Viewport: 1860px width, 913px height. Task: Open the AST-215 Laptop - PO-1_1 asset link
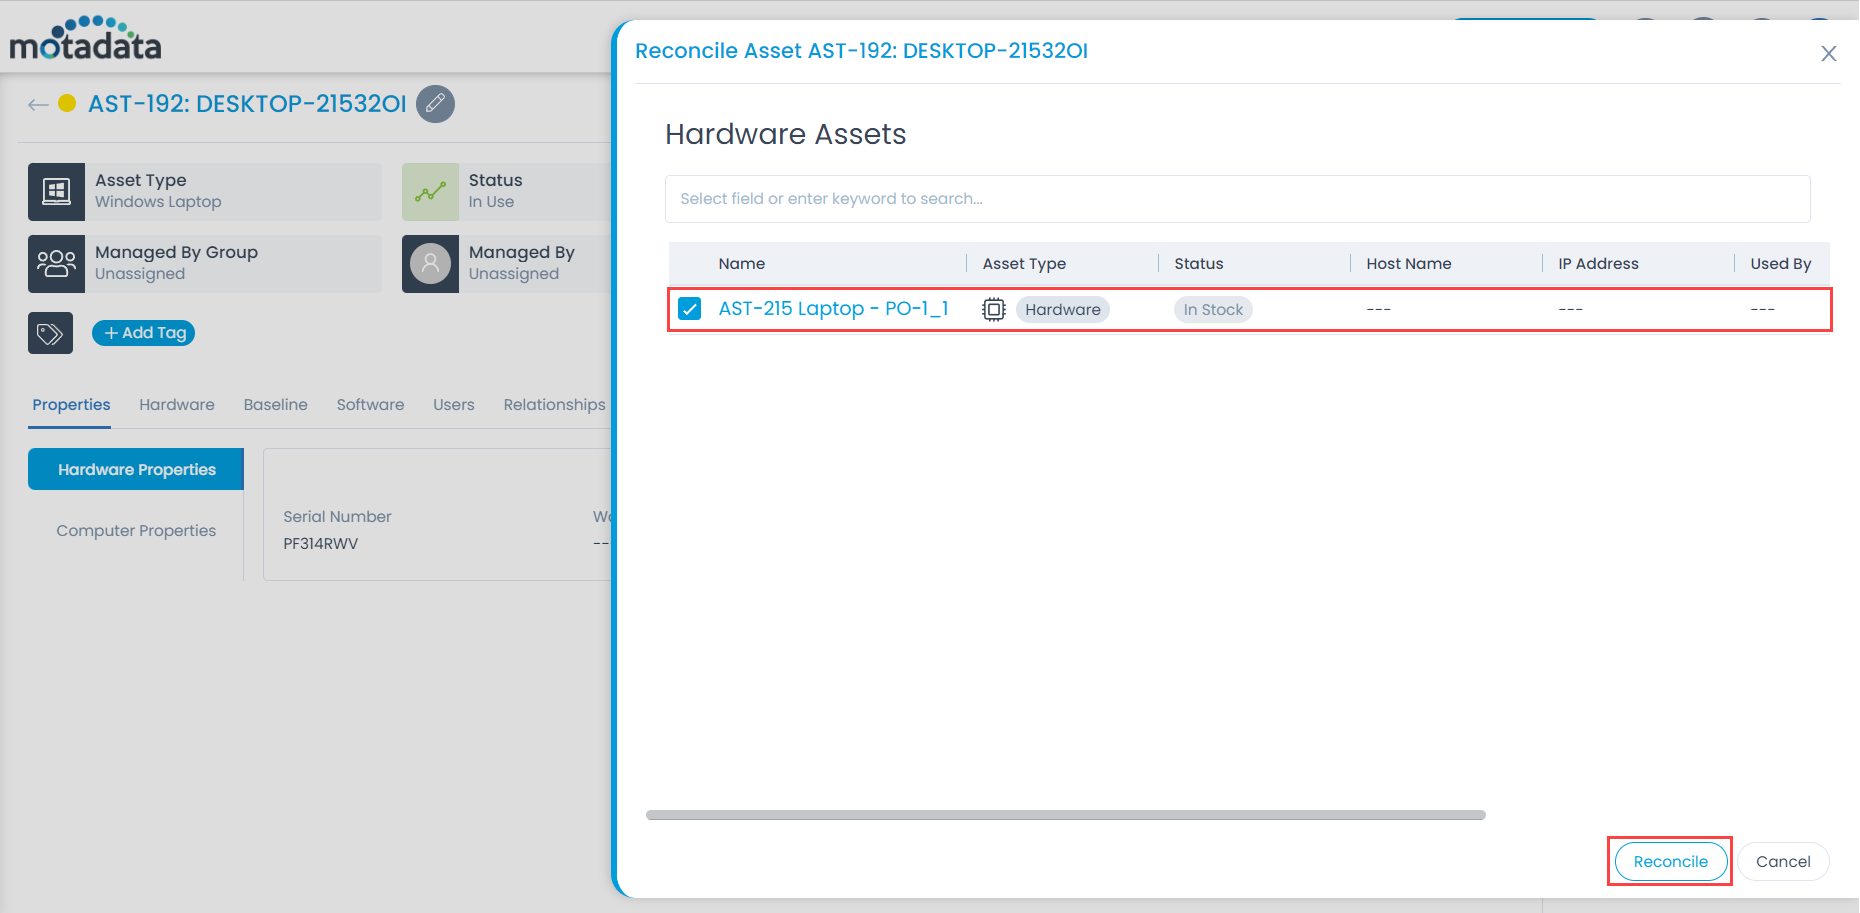834,308
